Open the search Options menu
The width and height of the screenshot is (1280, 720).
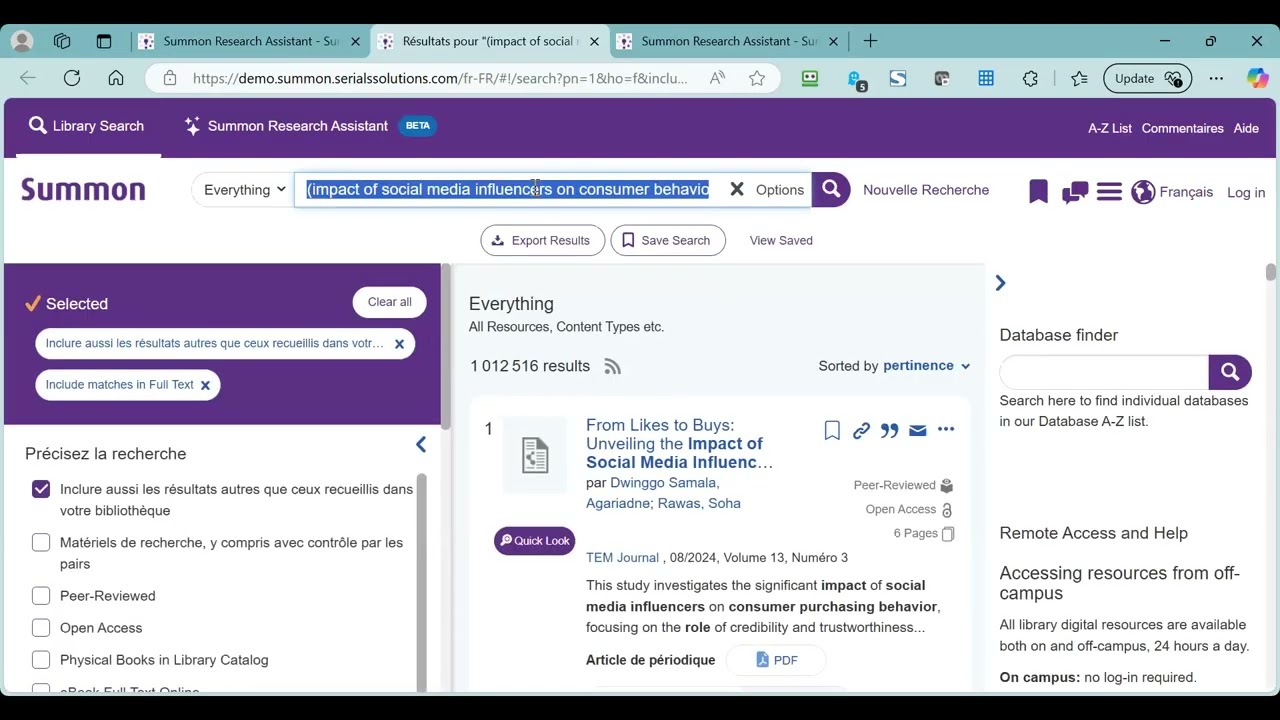point(780,190)
